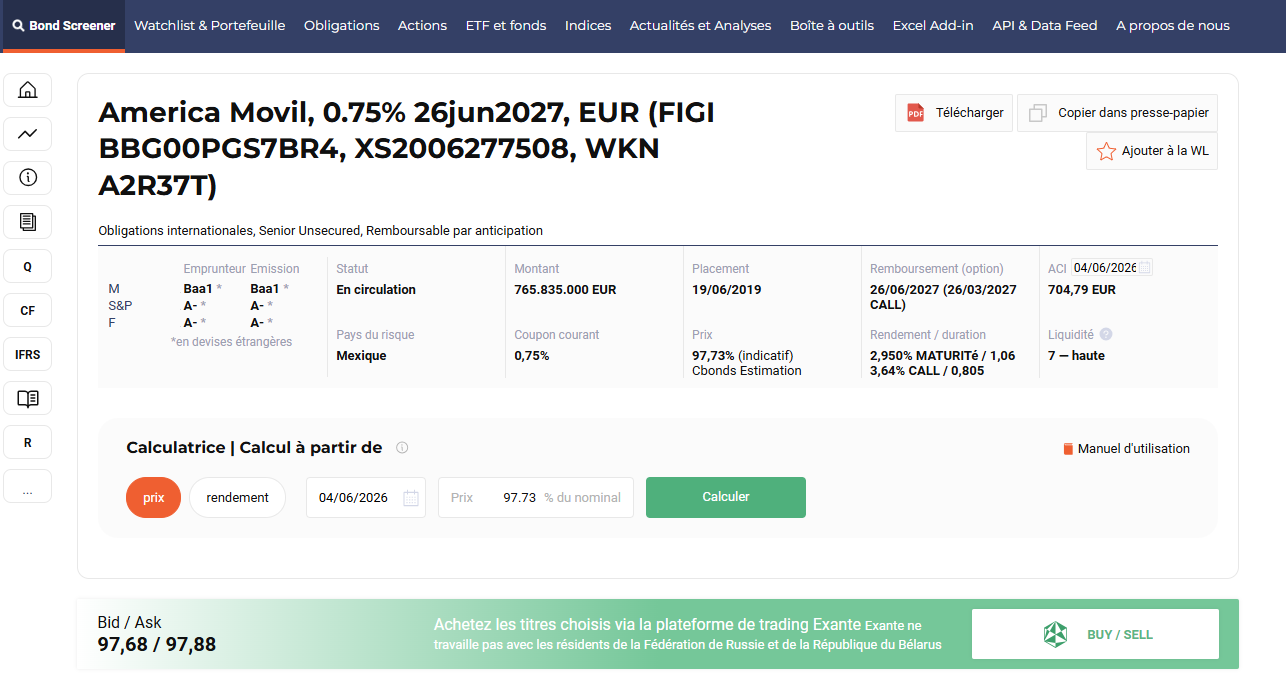Click the orange Manuel d'utilisation book icon
The image size is (1286, 676).
click(x=1068, y=449)
